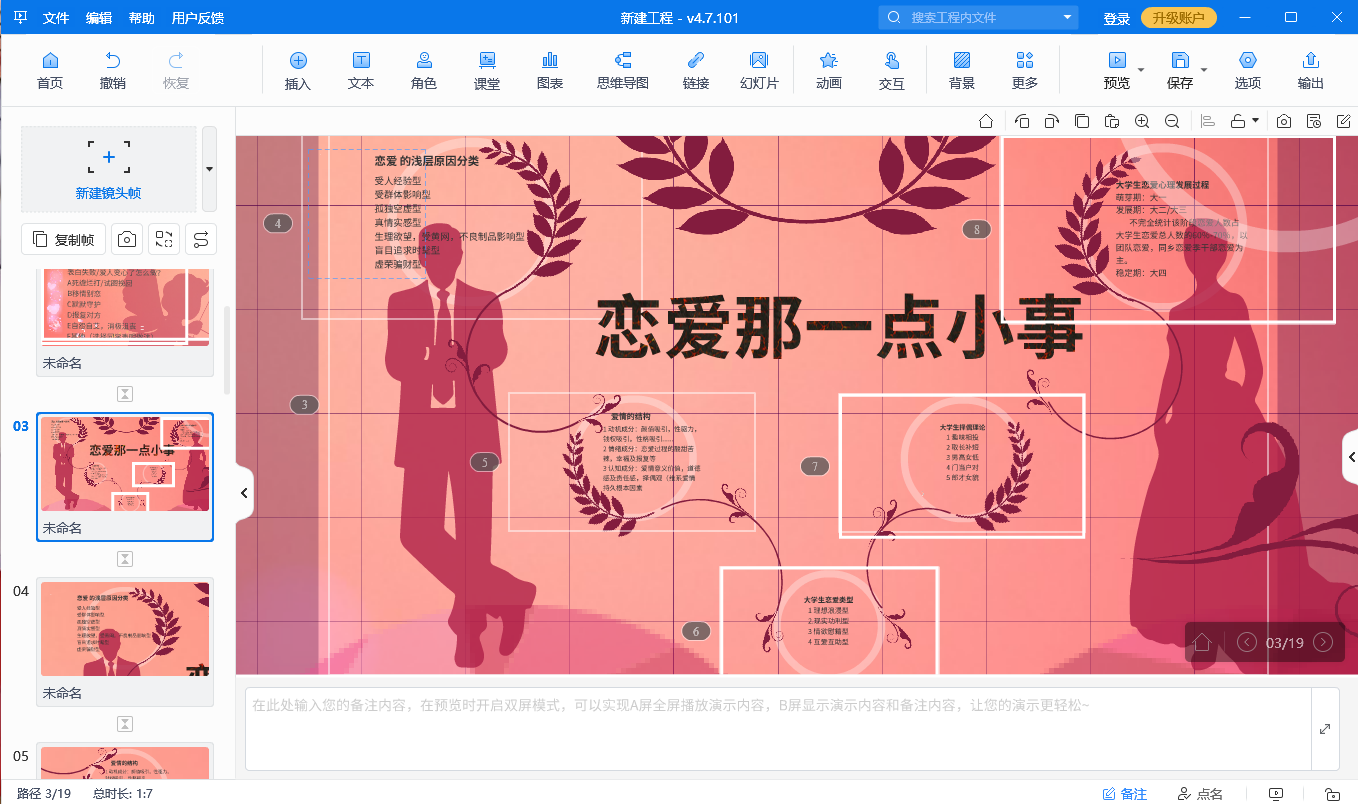Click the 搜索工程内文件 search field
Viewport: 1358px width, 804px height.
978,18
